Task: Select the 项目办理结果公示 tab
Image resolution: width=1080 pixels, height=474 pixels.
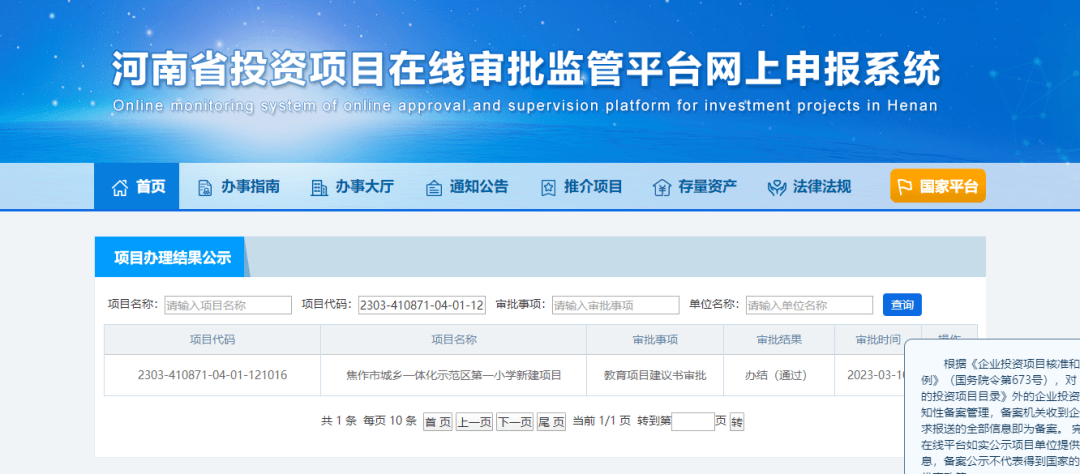Action: click(172, 258)
